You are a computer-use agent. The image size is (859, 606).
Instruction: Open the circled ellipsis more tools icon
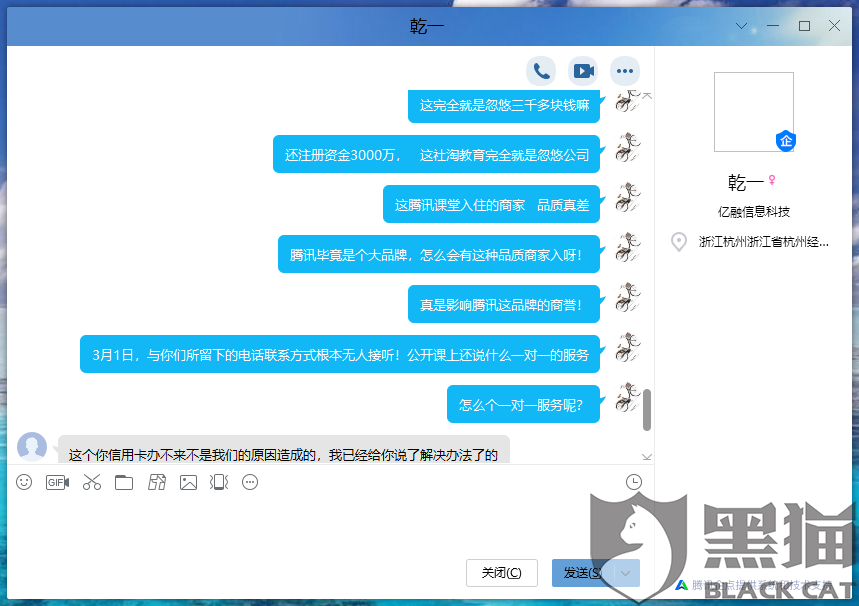click(250, 482)
